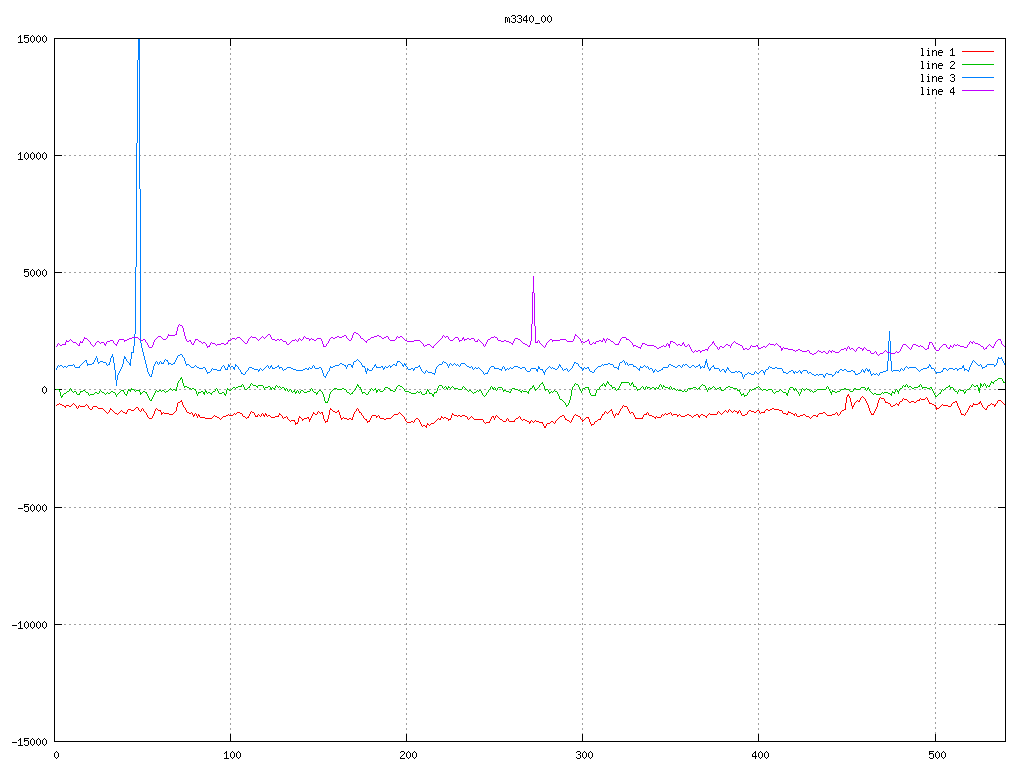1024x768 pixels.
Task: Click the 5000 y-axis tick label
Action: point(34,273)
